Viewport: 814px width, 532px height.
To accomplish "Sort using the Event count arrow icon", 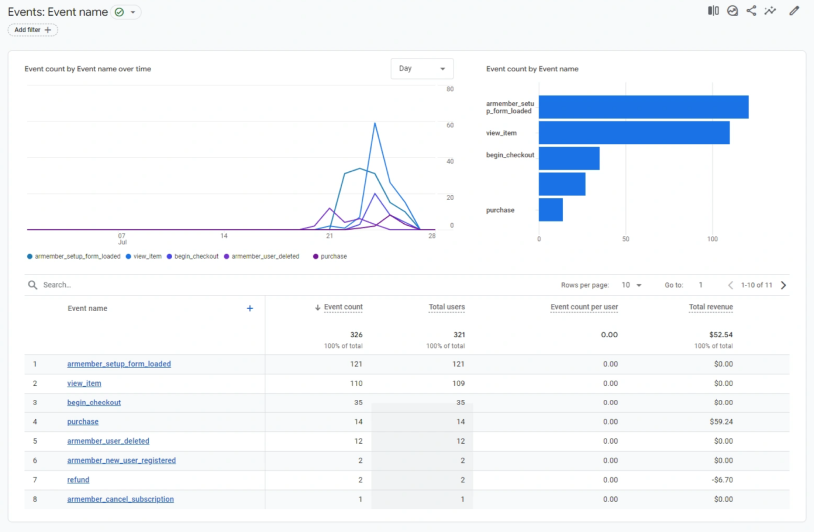I will tap(317, 307).
